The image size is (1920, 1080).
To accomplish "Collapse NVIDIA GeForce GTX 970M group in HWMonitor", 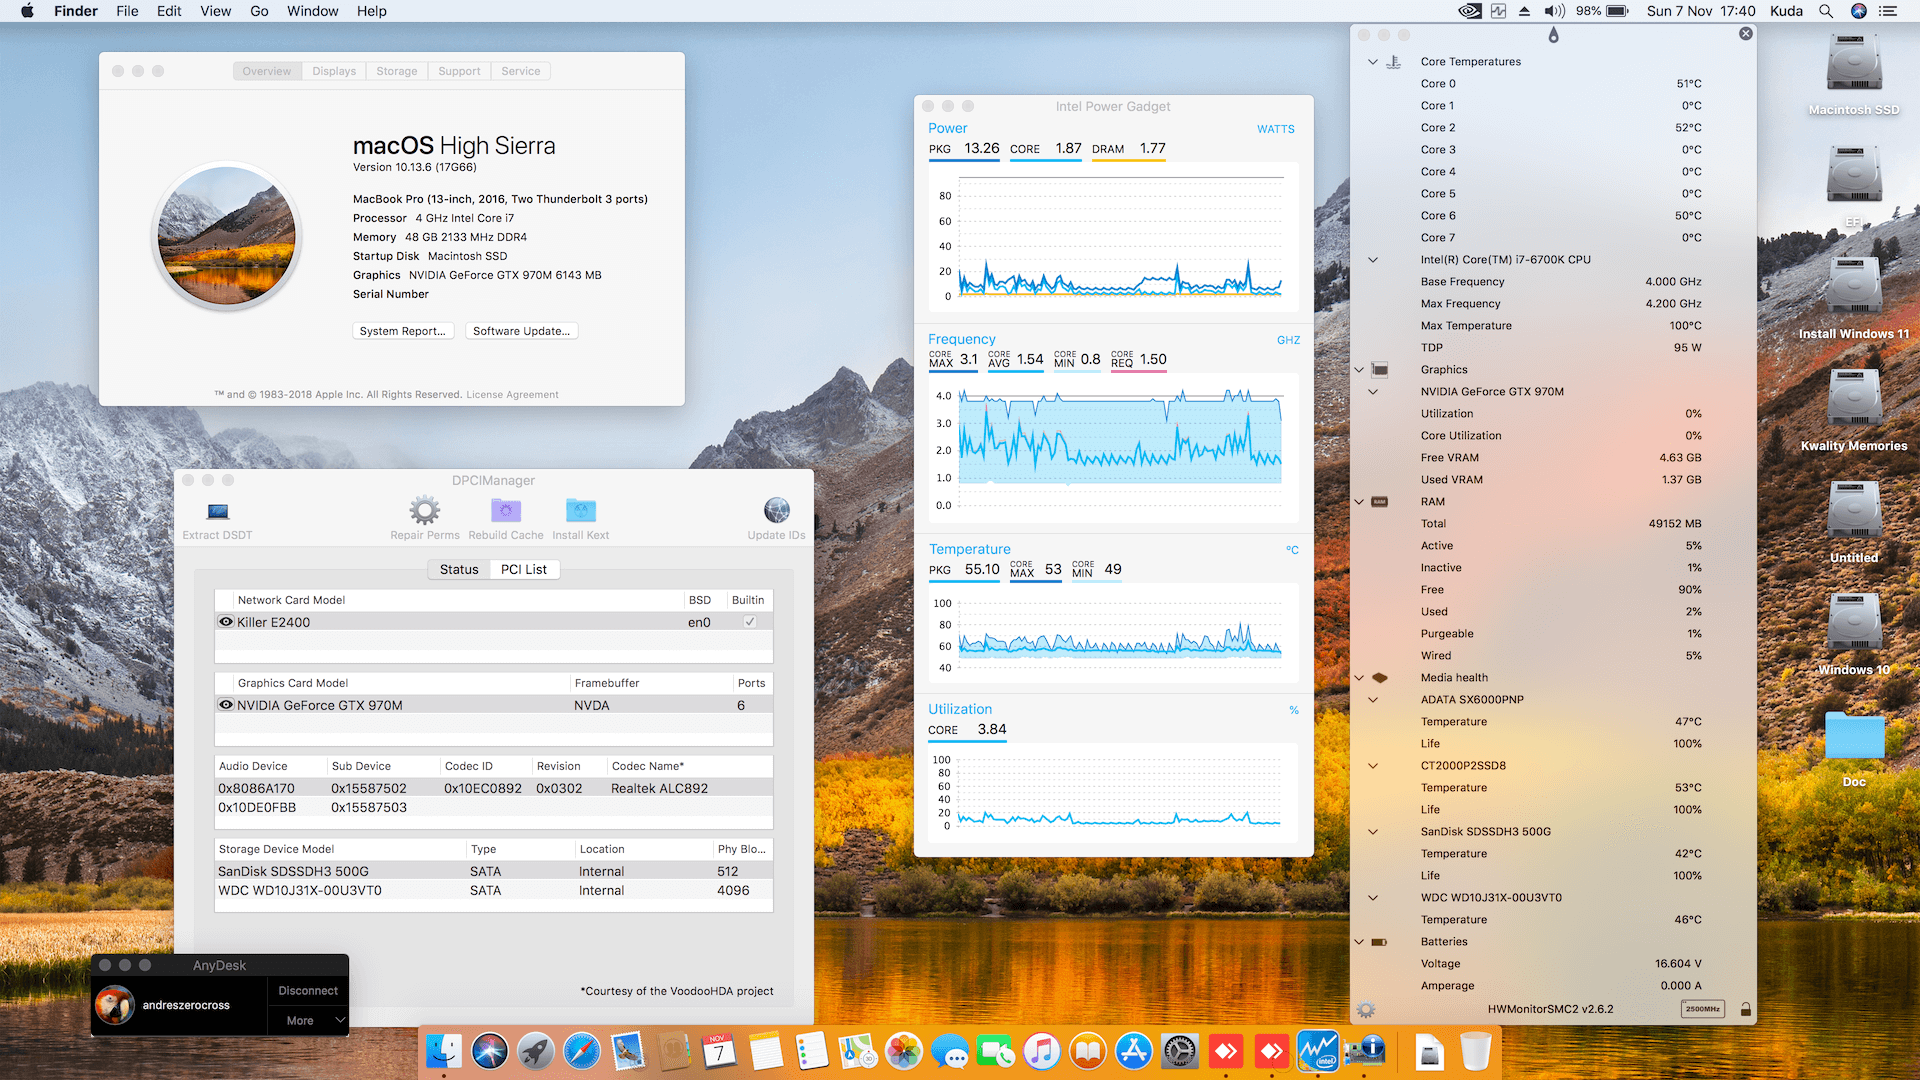I will click(1373, 392).
